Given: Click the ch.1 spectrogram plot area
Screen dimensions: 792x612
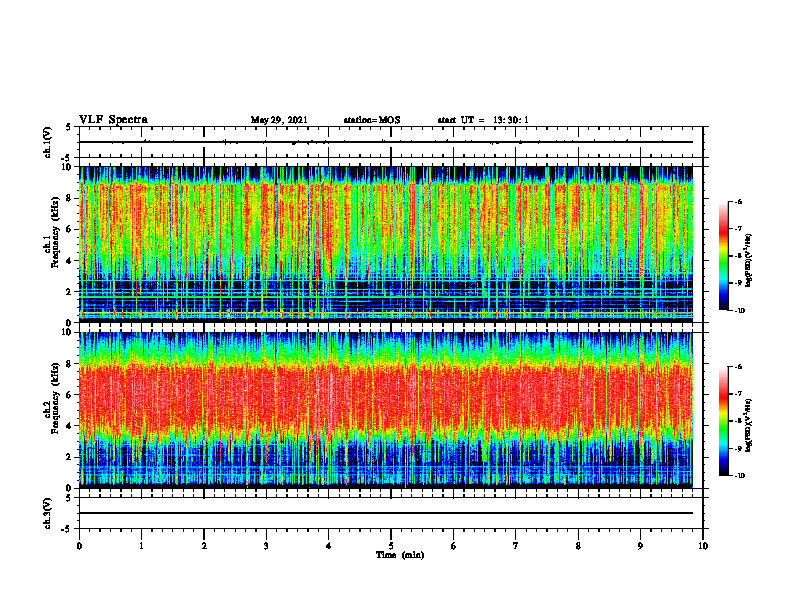Looking at the screenshot, I should 386,244.
